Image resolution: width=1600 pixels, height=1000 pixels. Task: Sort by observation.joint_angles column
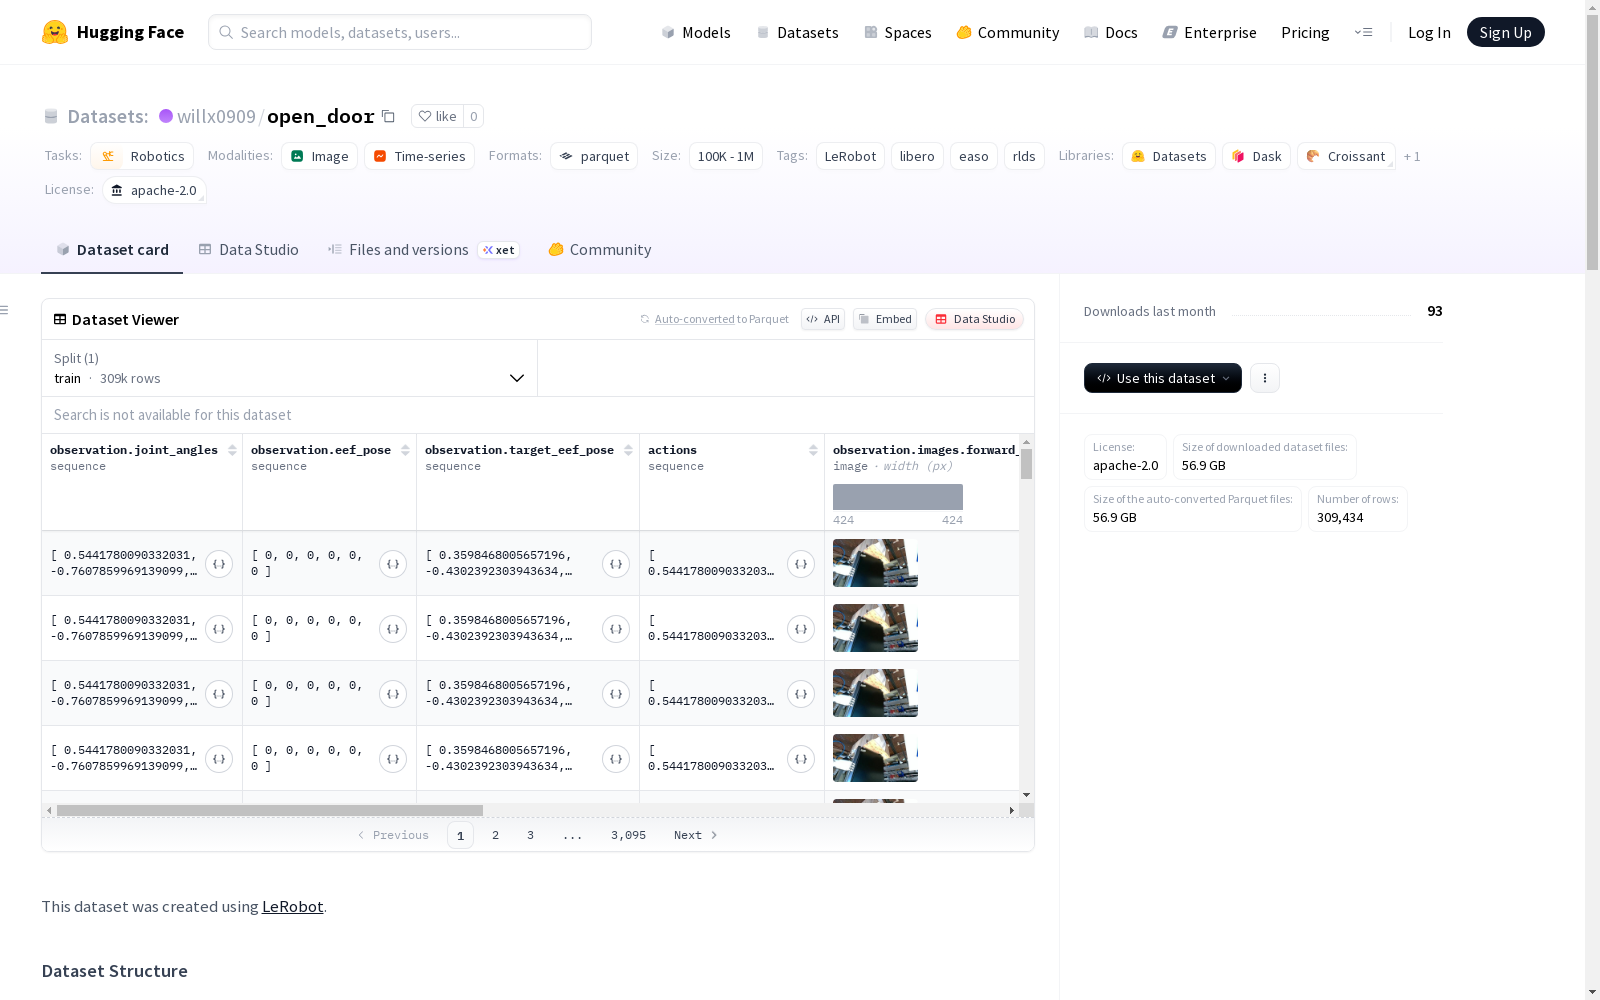[x=232, y=450]
